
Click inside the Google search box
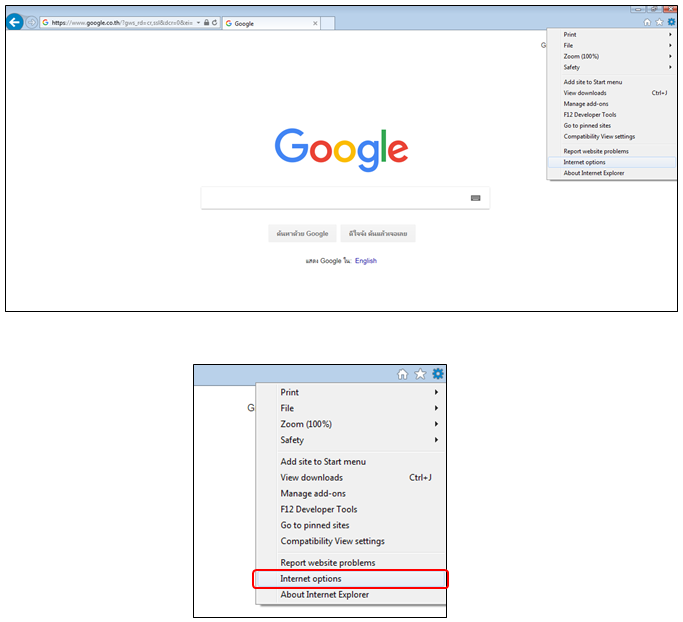[345, 198]
